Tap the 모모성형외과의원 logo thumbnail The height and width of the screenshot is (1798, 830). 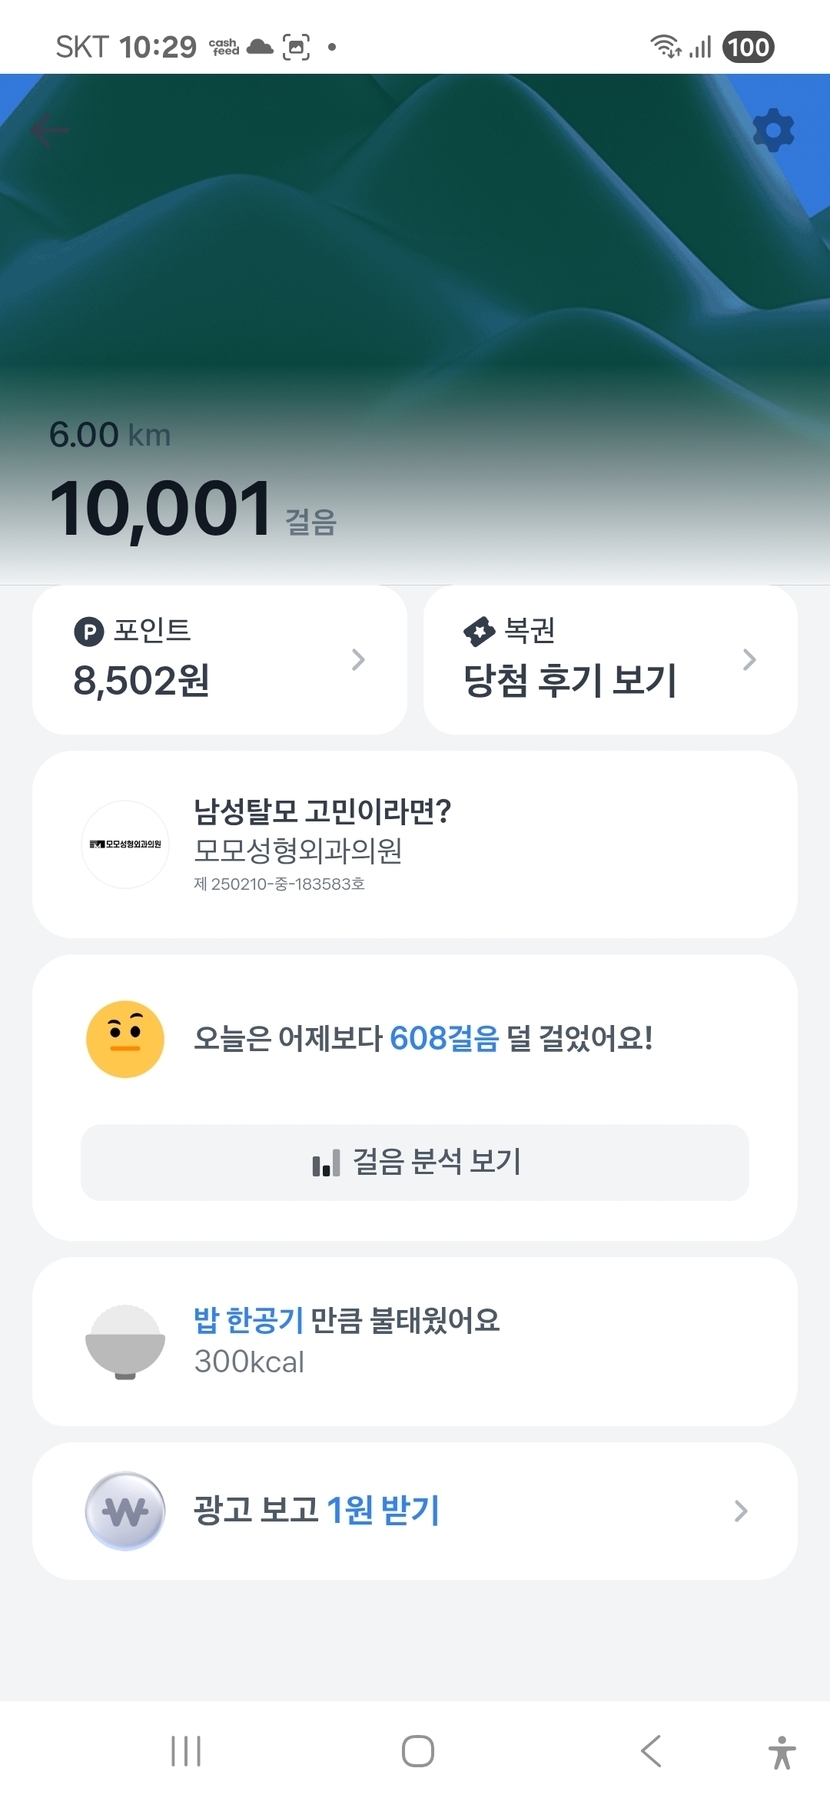tap(125, 845)
